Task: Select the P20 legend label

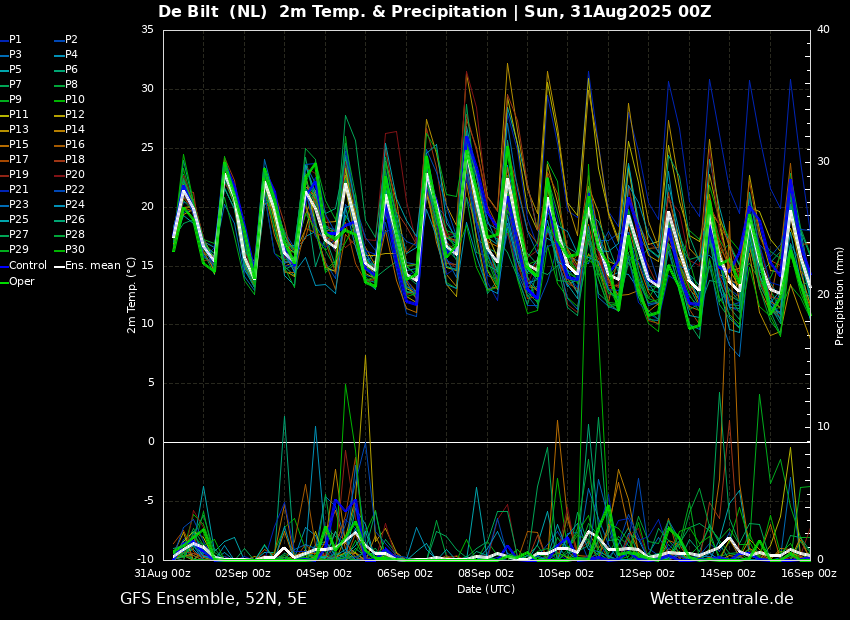Action: pos(74,174)
